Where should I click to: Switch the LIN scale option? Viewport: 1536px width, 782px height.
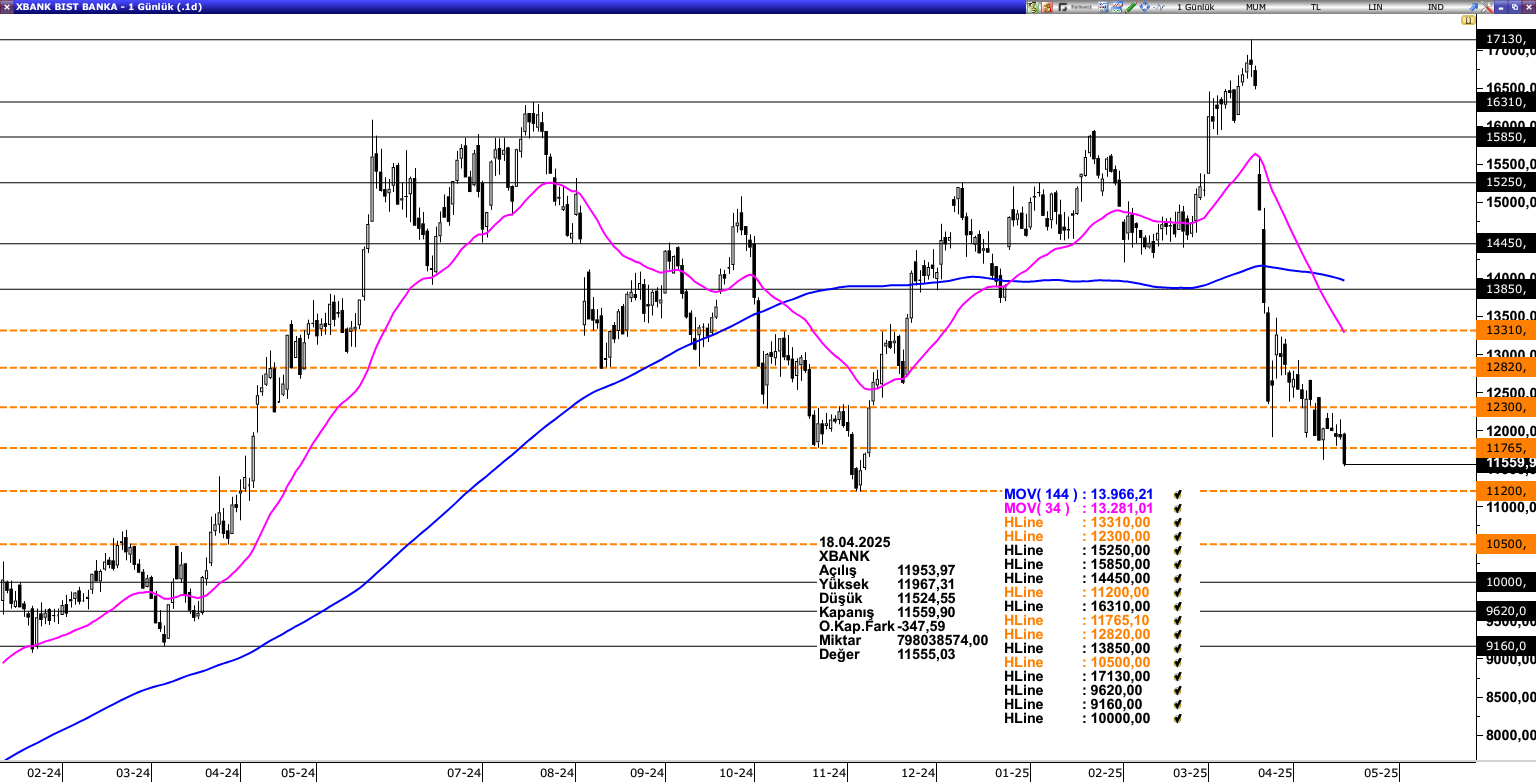(1375, 7)
